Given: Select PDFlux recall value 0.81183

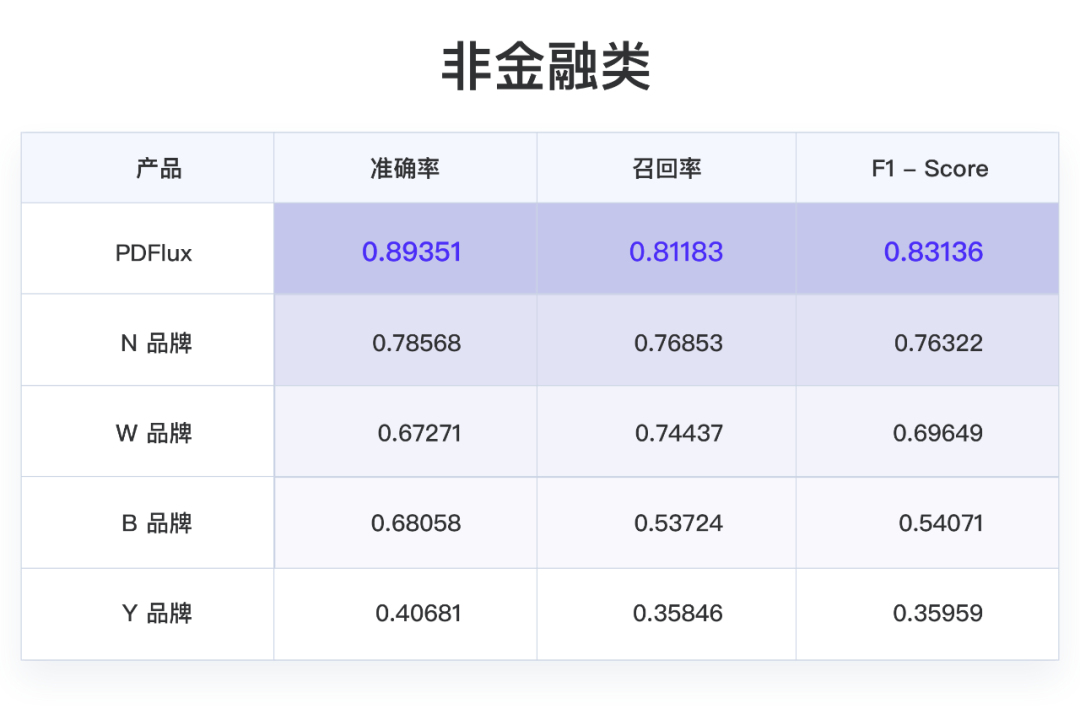Looking at the screenshot, I should (666, 252).
